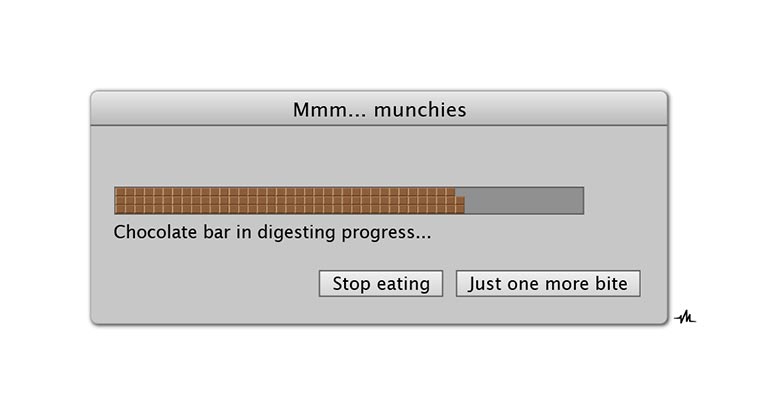Click the empty gray portion of the progress bar
Screen dimensions: 760x416
pyautogui.click(x=523, y=200)
